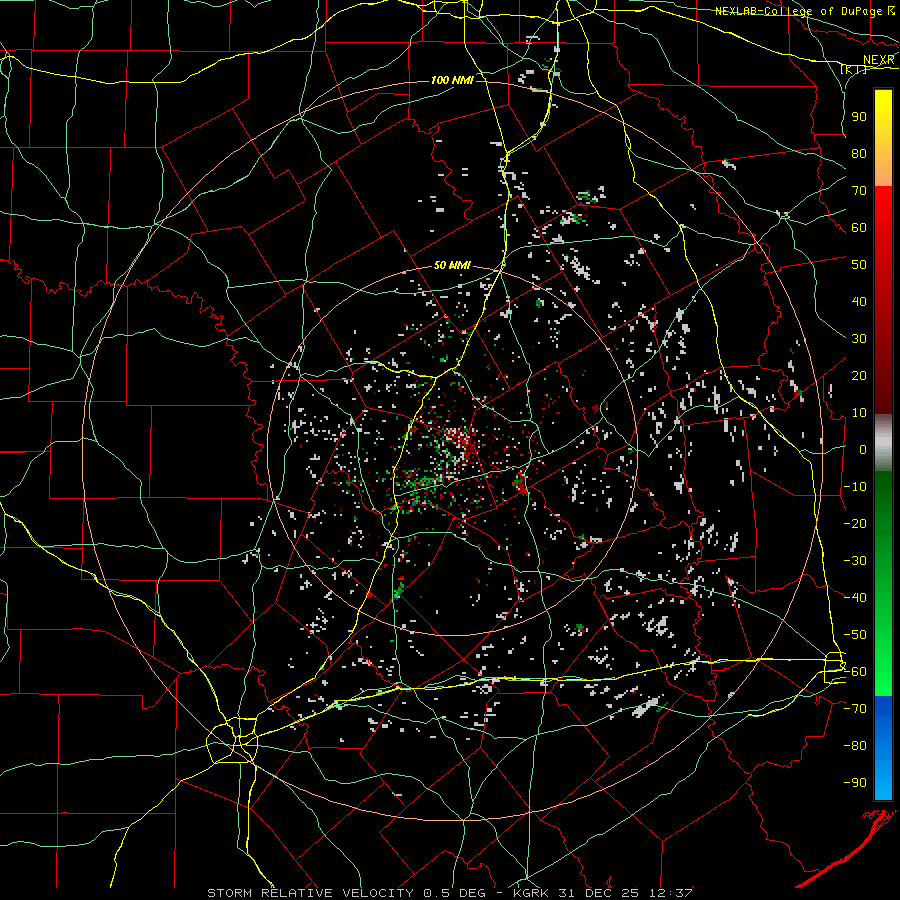
Task: Click the positive 60 scale value
Action: click(x=859, y=228)
